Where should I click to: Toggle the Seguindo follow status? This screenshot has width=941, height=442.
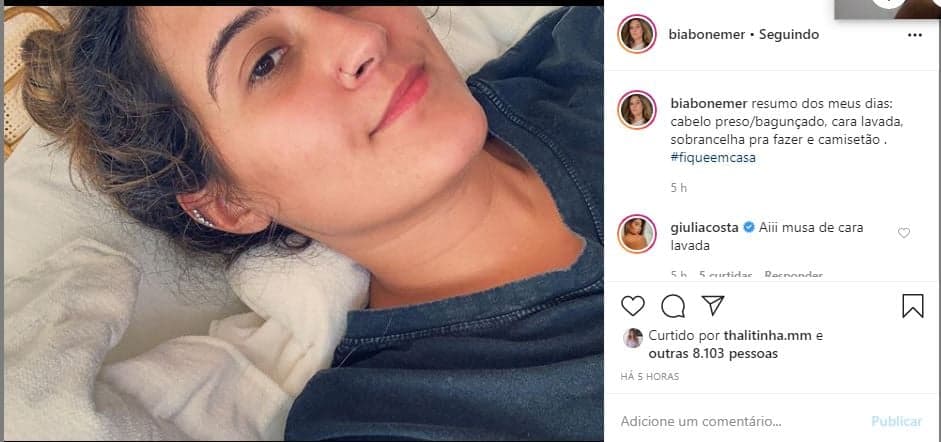[x=789, y=35]
